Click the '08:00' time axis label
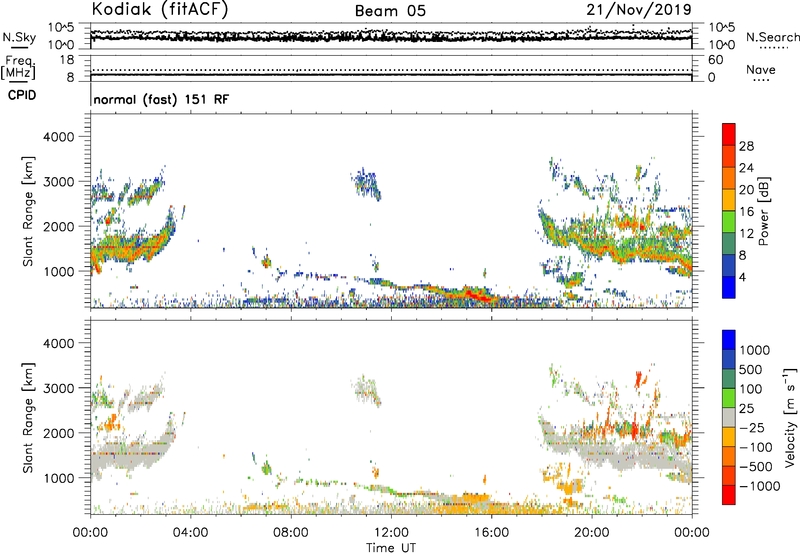The image size is (800, 554). pos(290,533)
